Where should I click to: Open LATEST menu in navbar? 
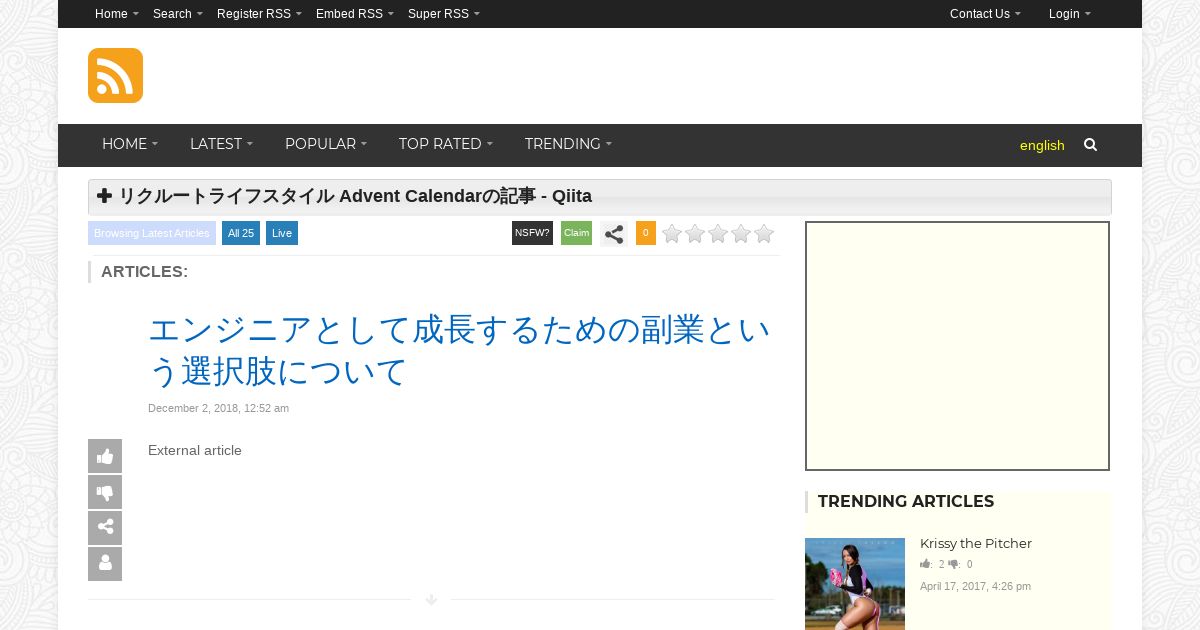click(x=221, y=144)
